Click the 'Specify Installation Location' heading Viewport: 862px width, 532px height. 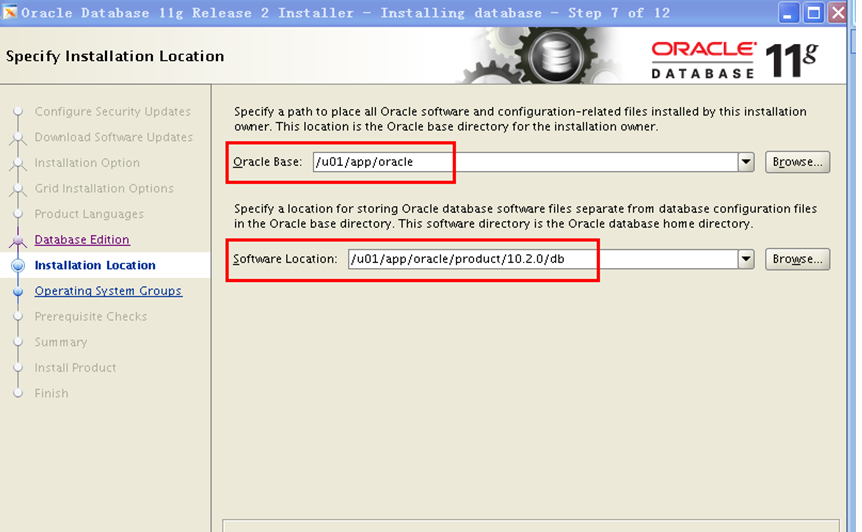115,57
